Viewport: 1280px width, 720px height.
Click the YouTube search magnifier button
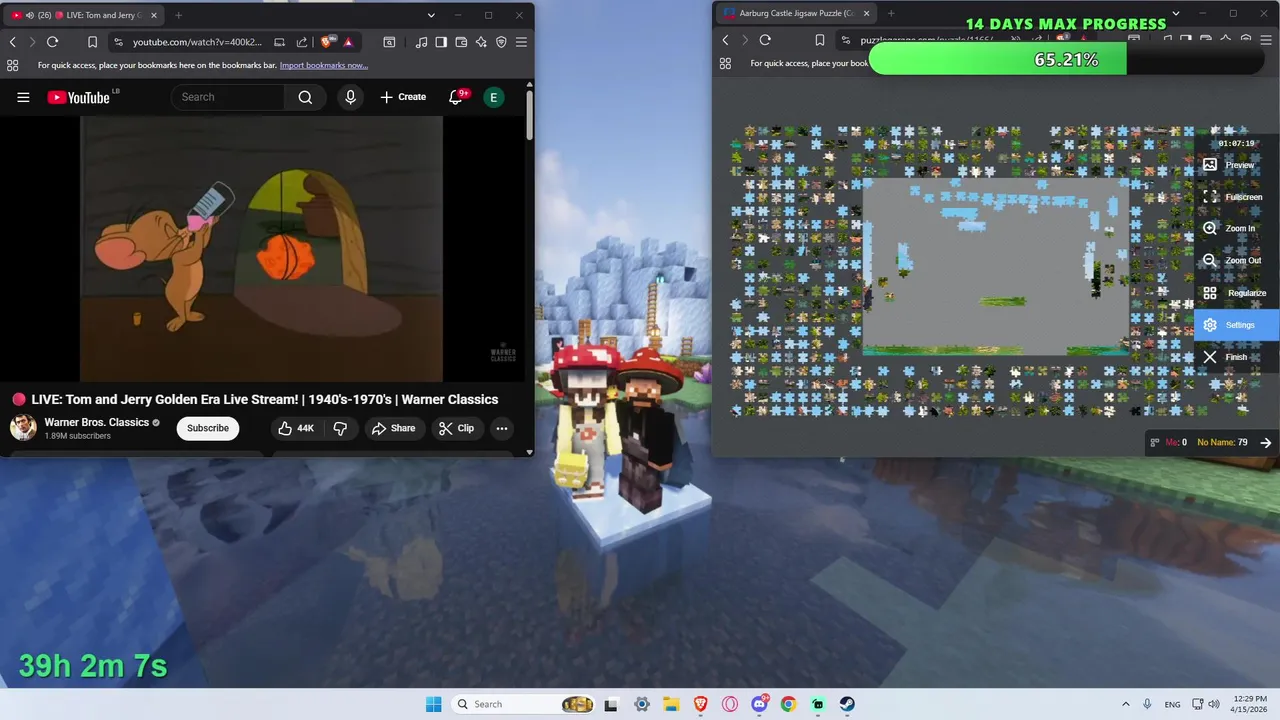(305, 97)
